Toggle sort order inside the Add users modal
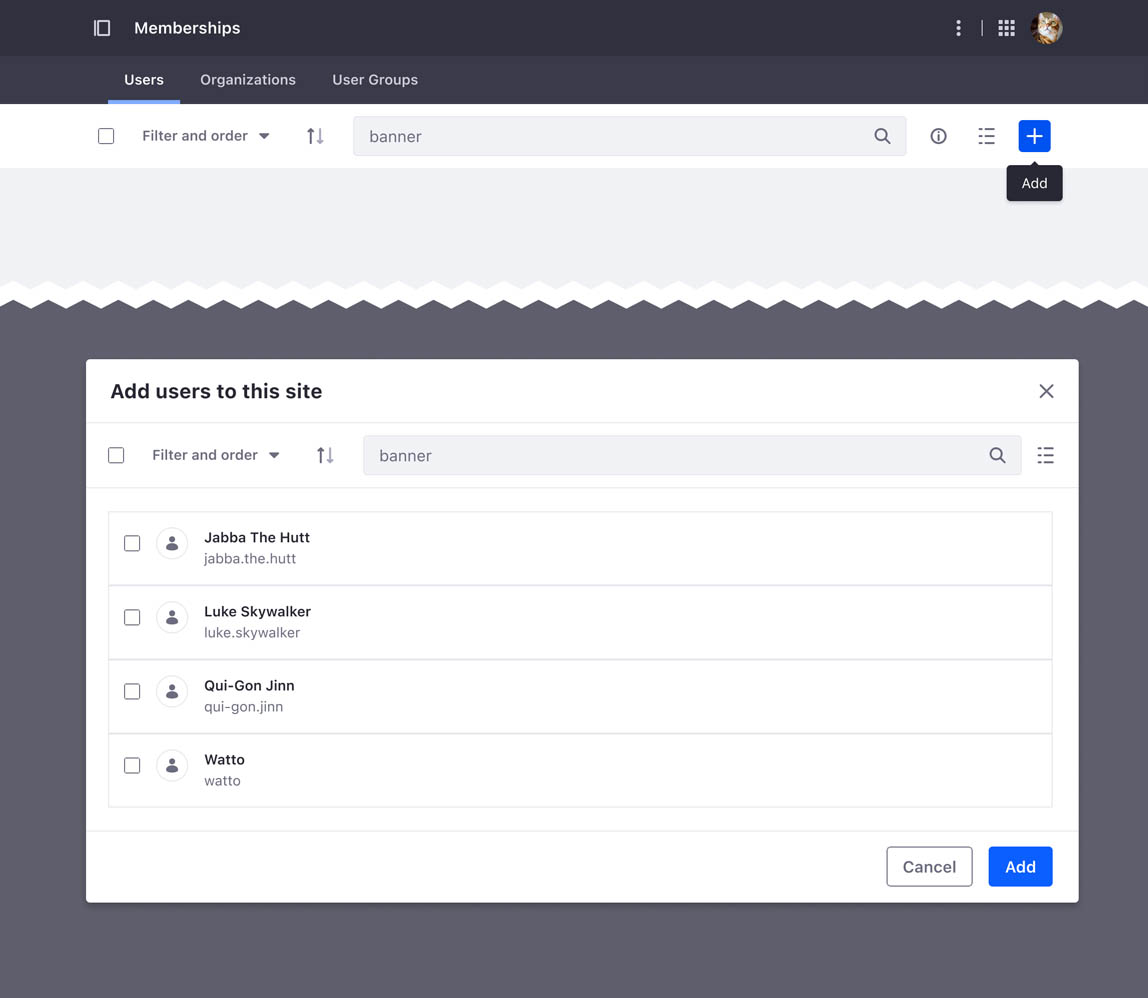The image size is (1148, 998). (325, 455)
